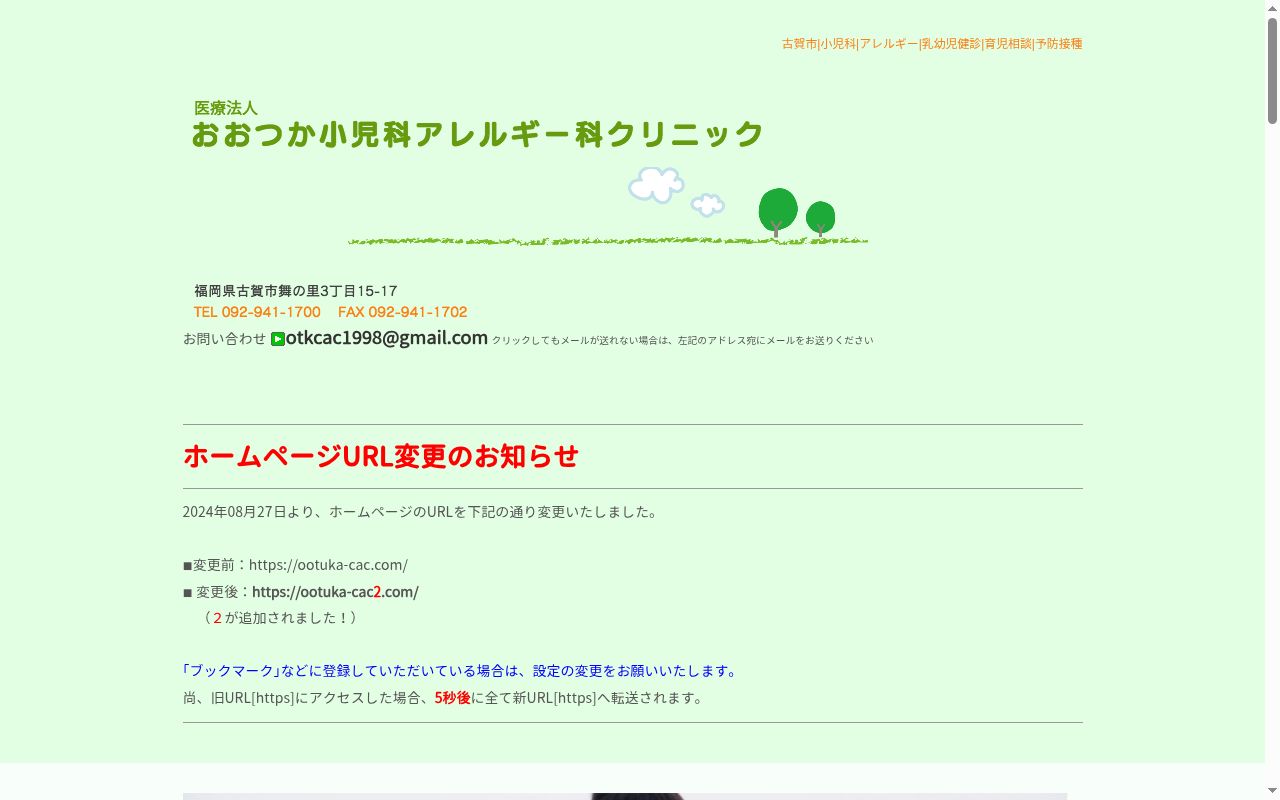The image size is (1280, 800).
Task: Click the green arrow icon beside email
Action: [278, 339]
